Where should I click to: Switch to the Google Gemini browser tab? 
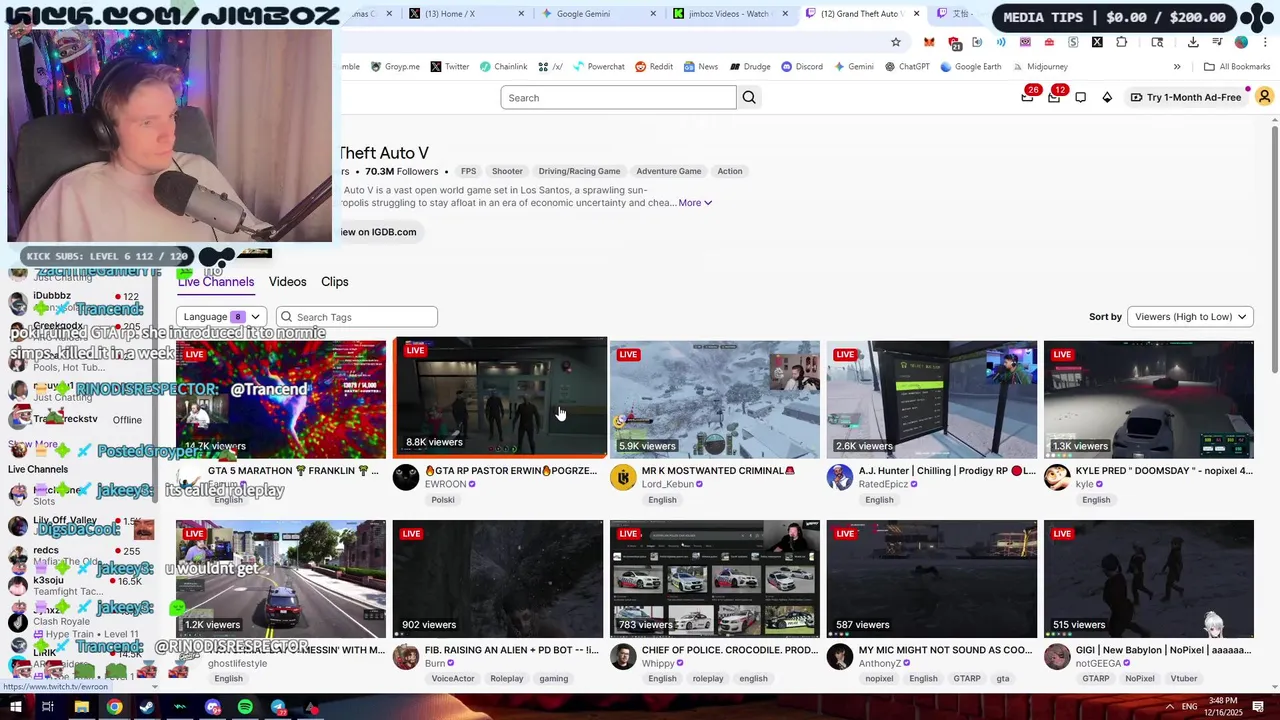tap(596, 14)
